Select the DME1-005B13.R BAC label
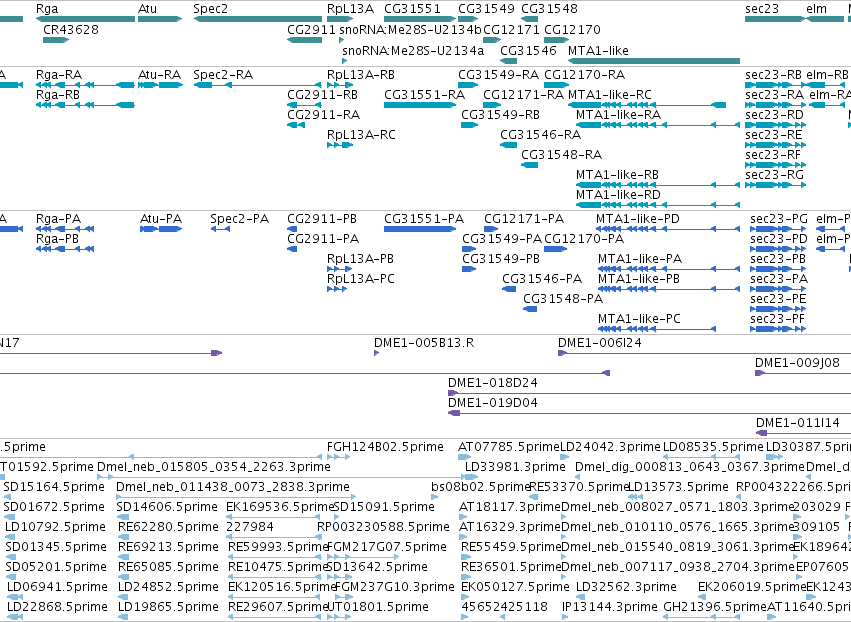This screenshot has width=851, height=622. (x=424, y=342)
